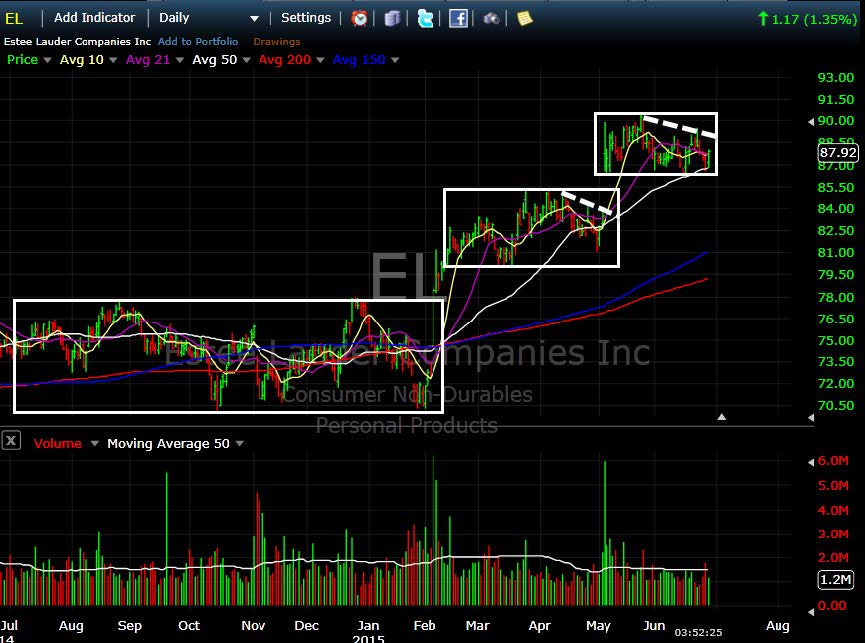This screenshot has height=643, width=865.
Task: Expand the Avg 200 indicator dropdown
Action: coord(320,60)
